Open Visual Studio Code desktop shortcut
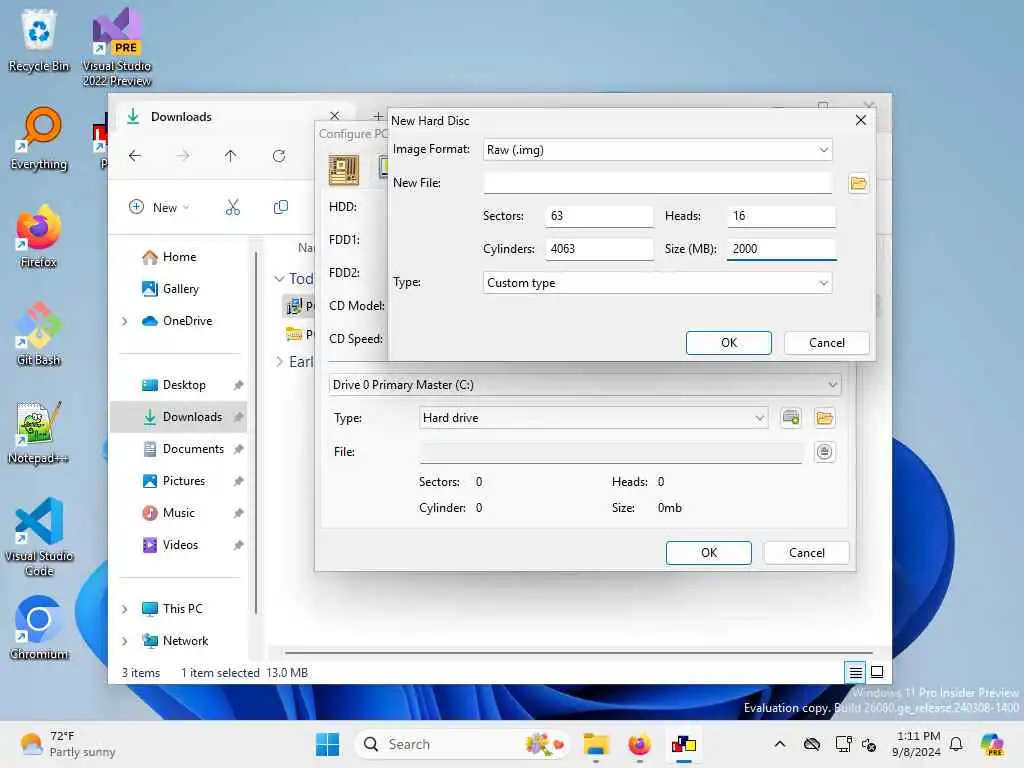Viewport: 1024px width, 768px height. pyautogui.click(x=39, y=537)
